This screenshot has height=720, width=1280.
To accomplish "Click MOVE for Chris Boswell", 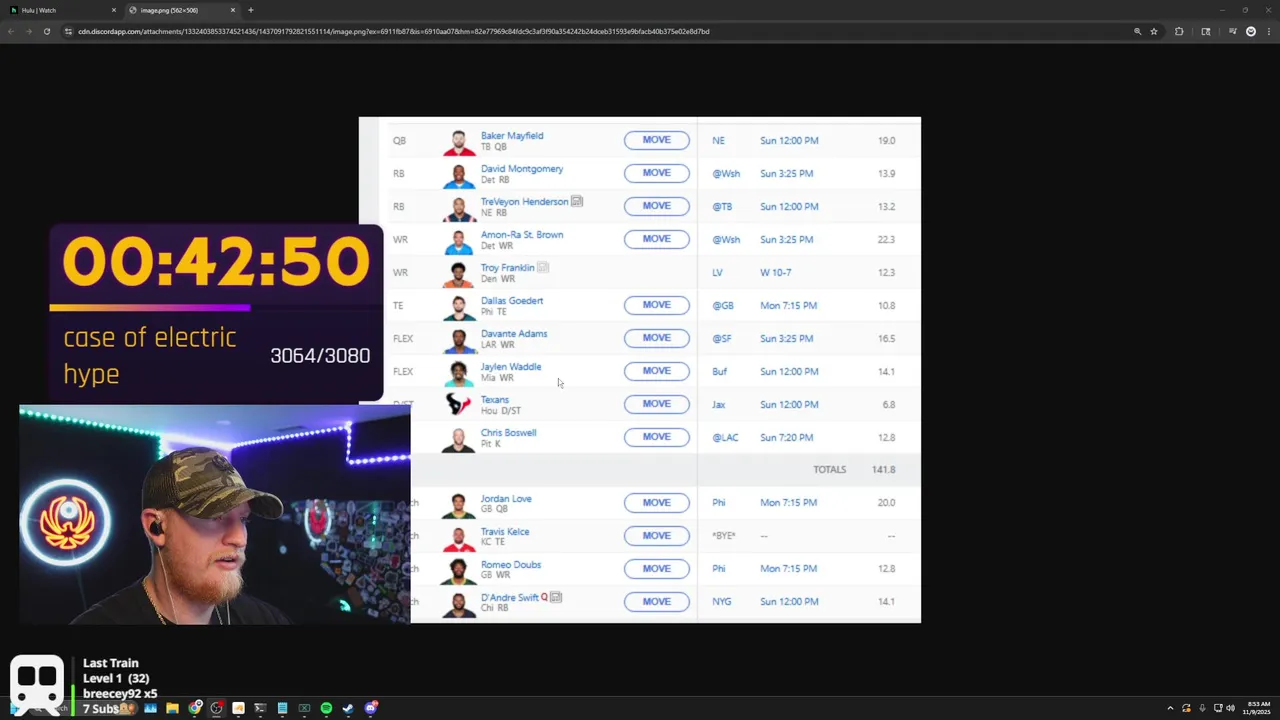I will pos(657,437).
